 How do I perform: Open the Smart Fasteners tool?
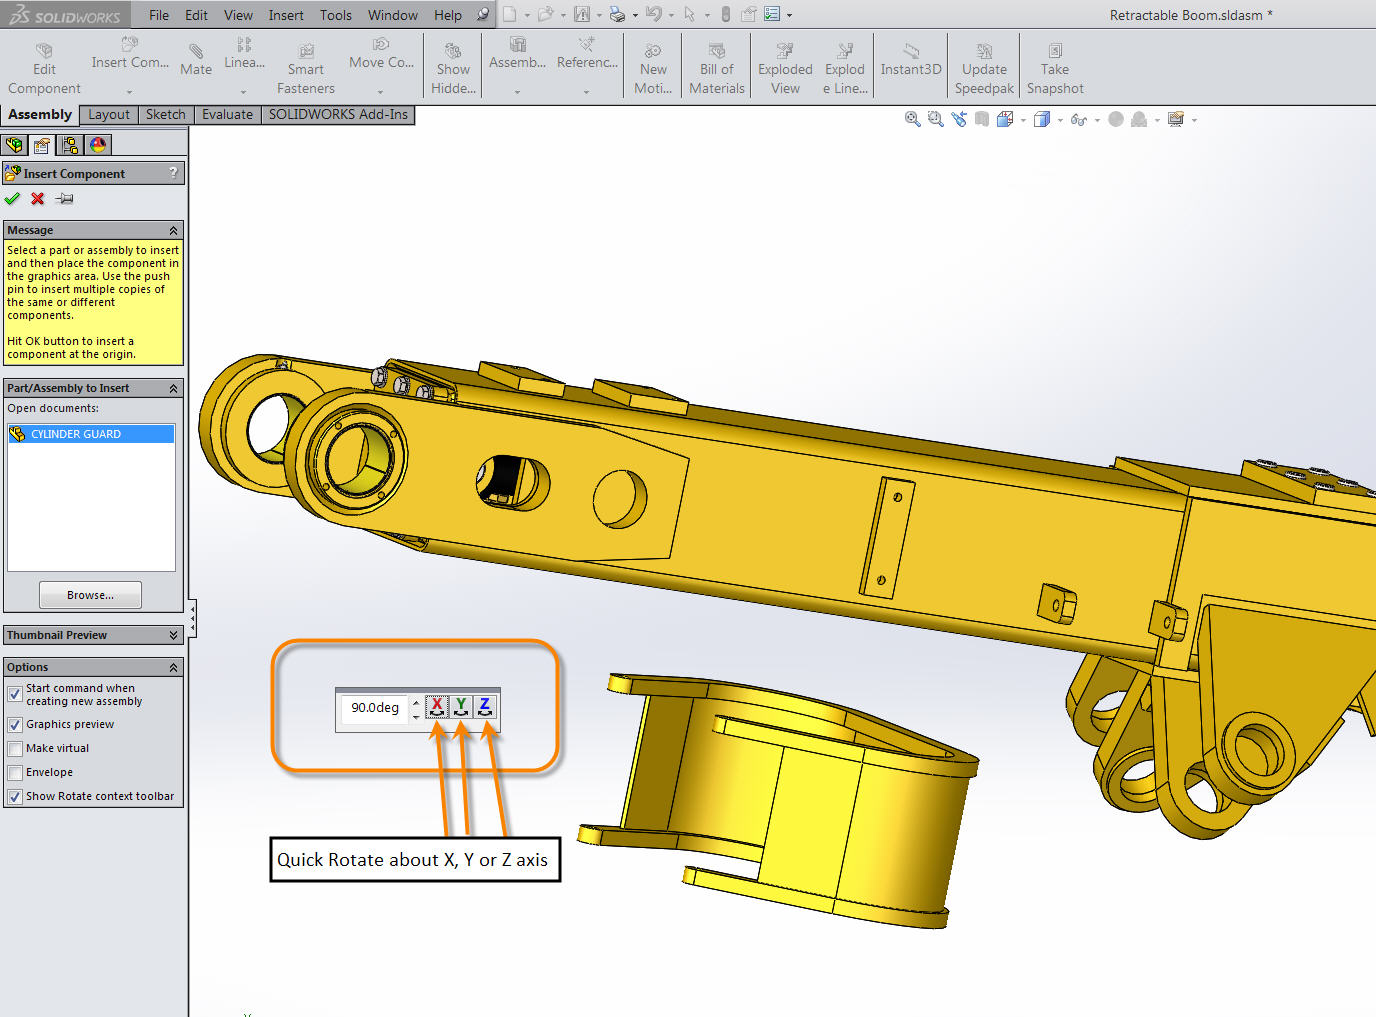(305, 63)
